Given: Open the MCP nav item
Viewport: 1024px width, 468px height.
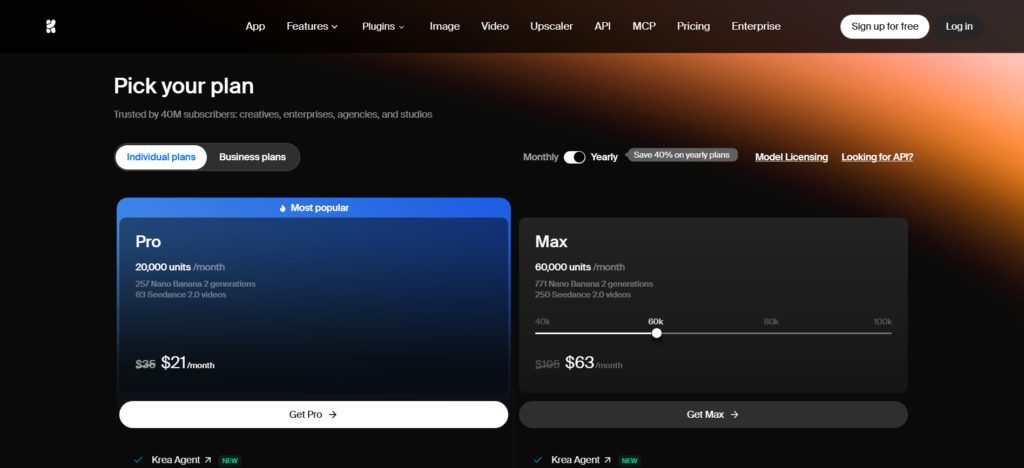Looking at the screenshot, I should point(644,27).
